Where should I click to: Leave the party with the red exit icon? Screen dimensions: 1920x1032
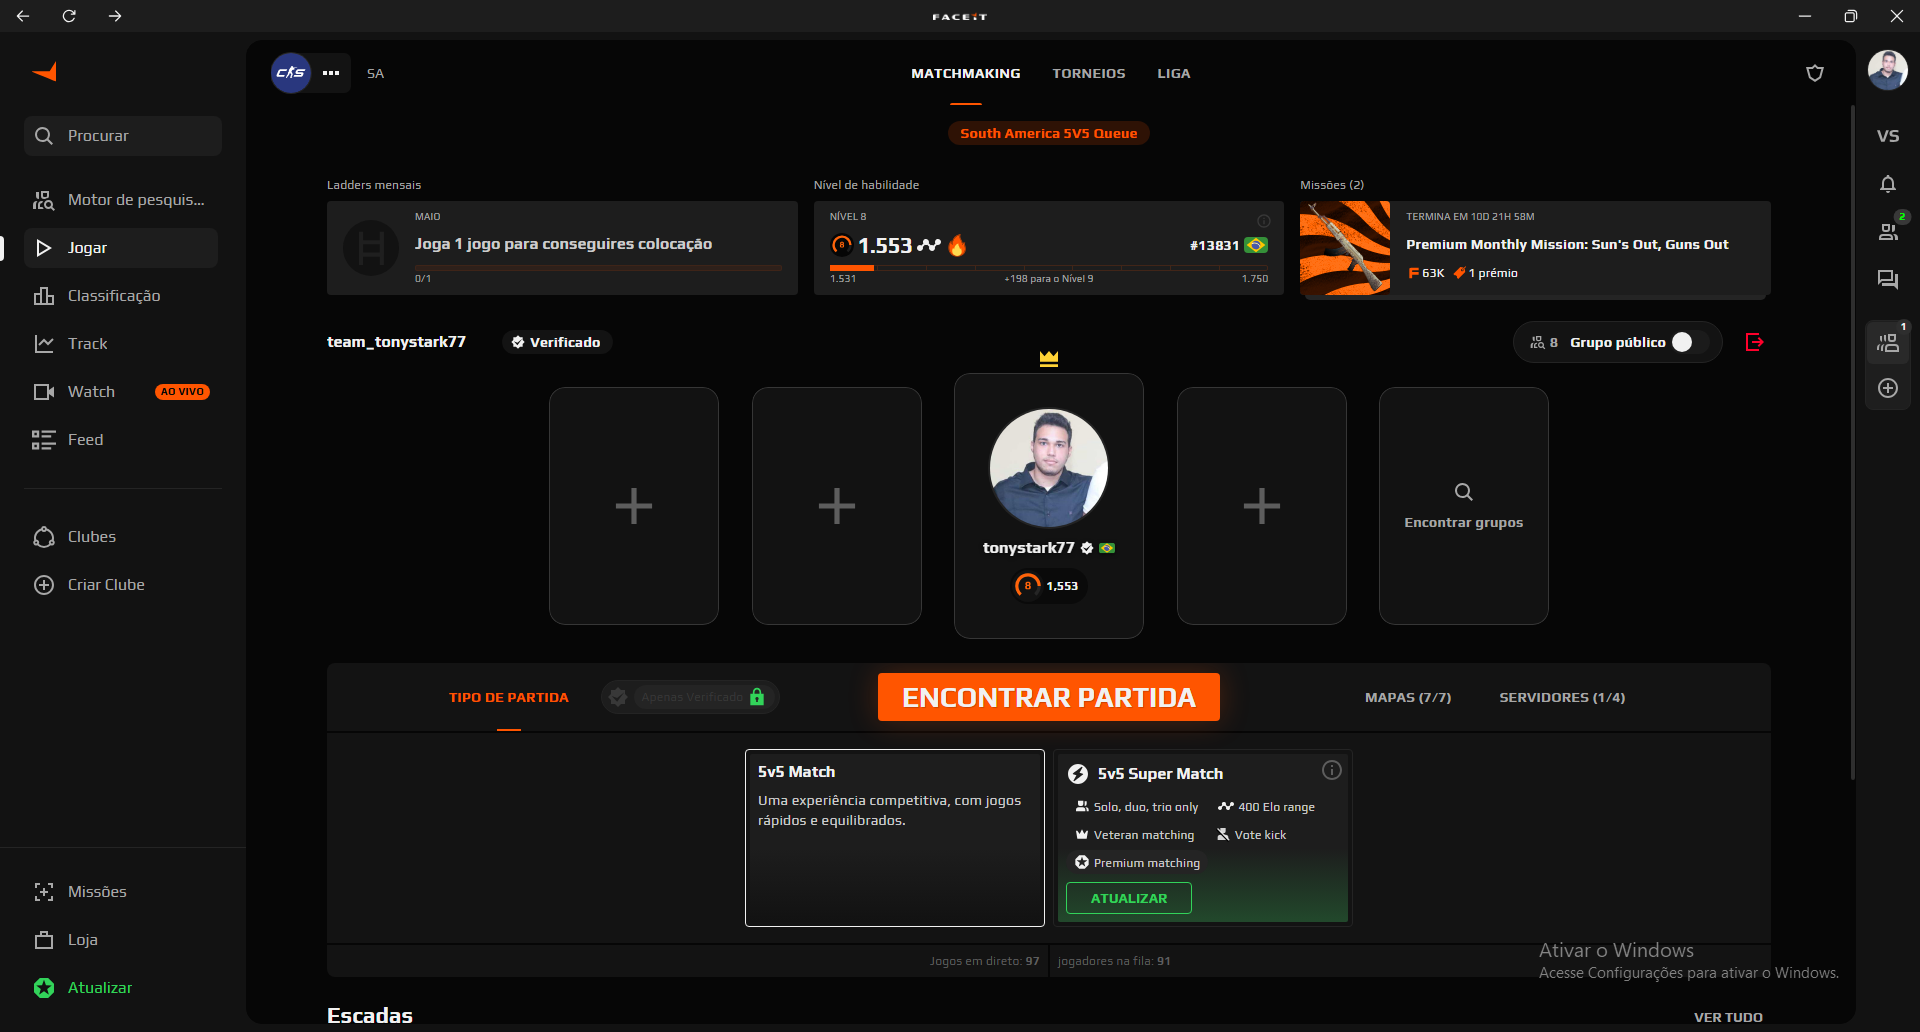[x=1754, y=342]
